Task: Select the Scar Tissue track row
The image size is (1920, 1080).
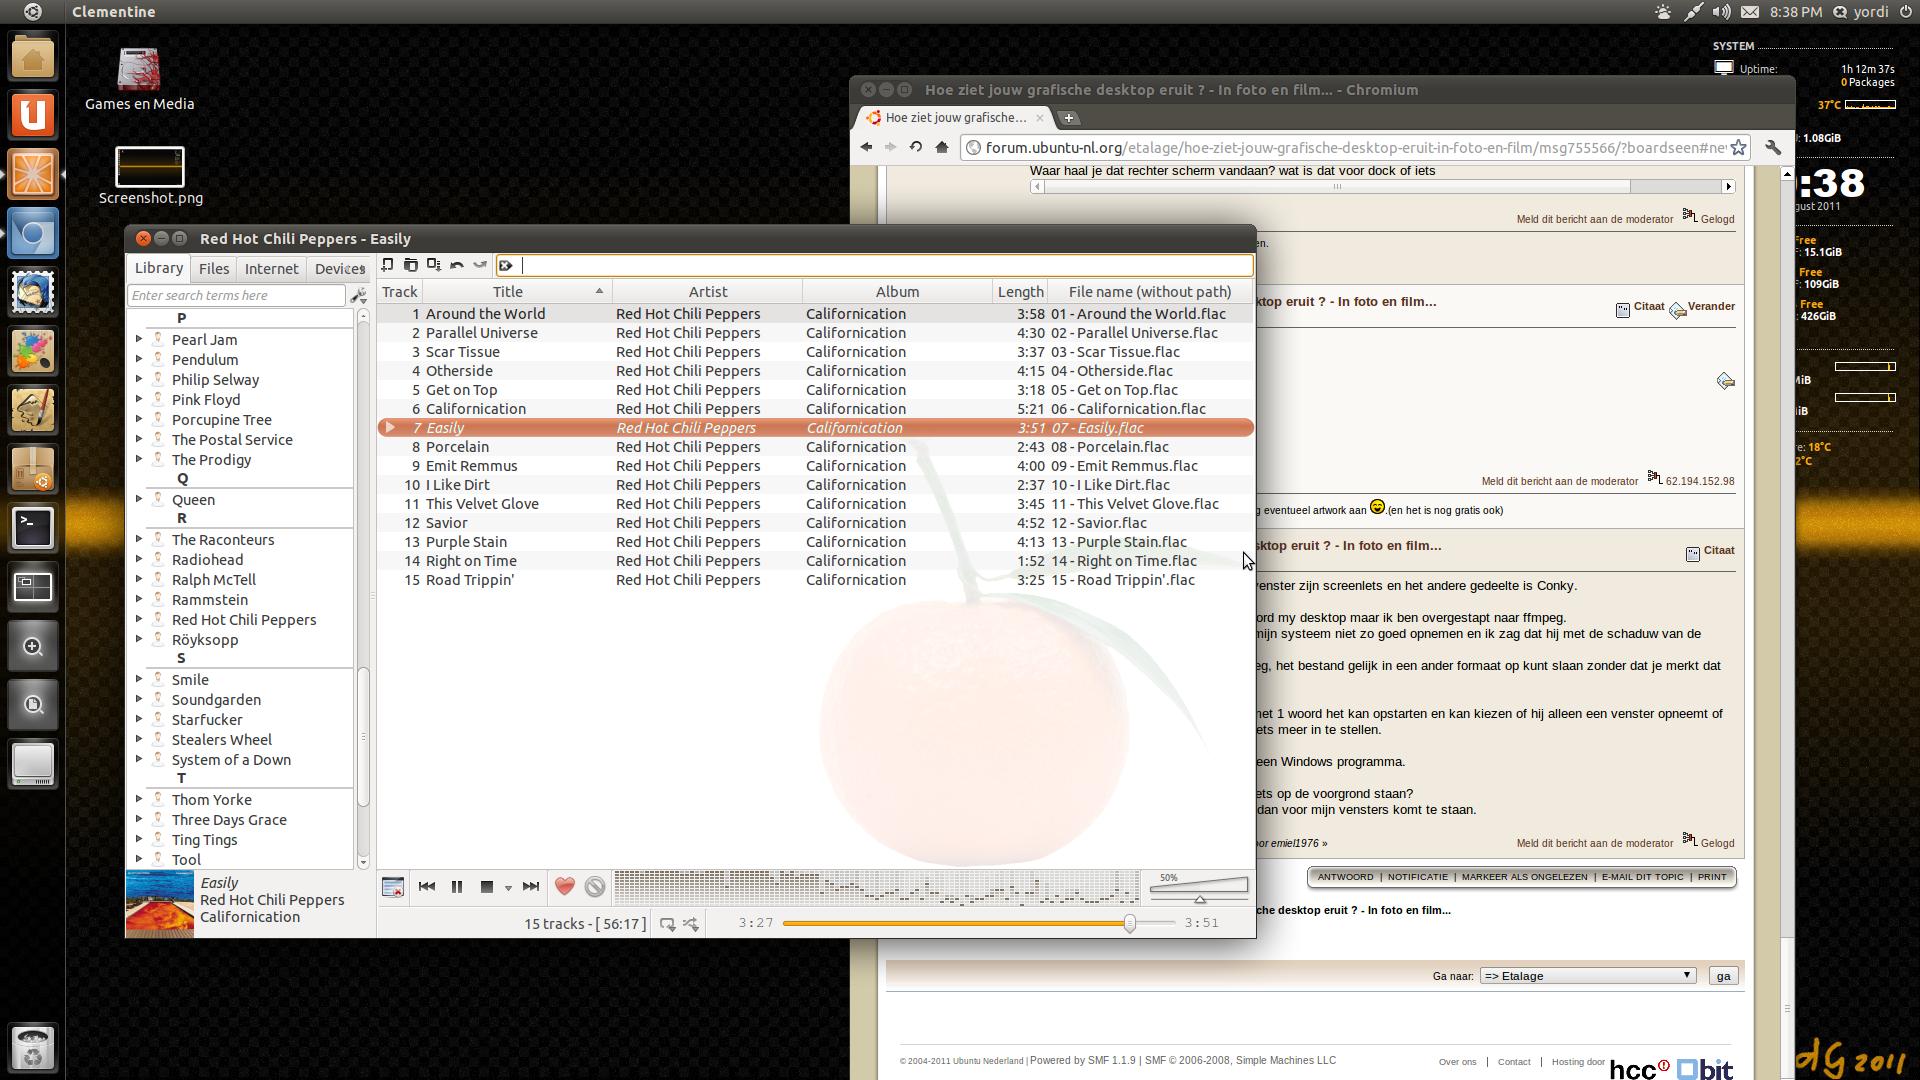Action: [x=815, y=352]
